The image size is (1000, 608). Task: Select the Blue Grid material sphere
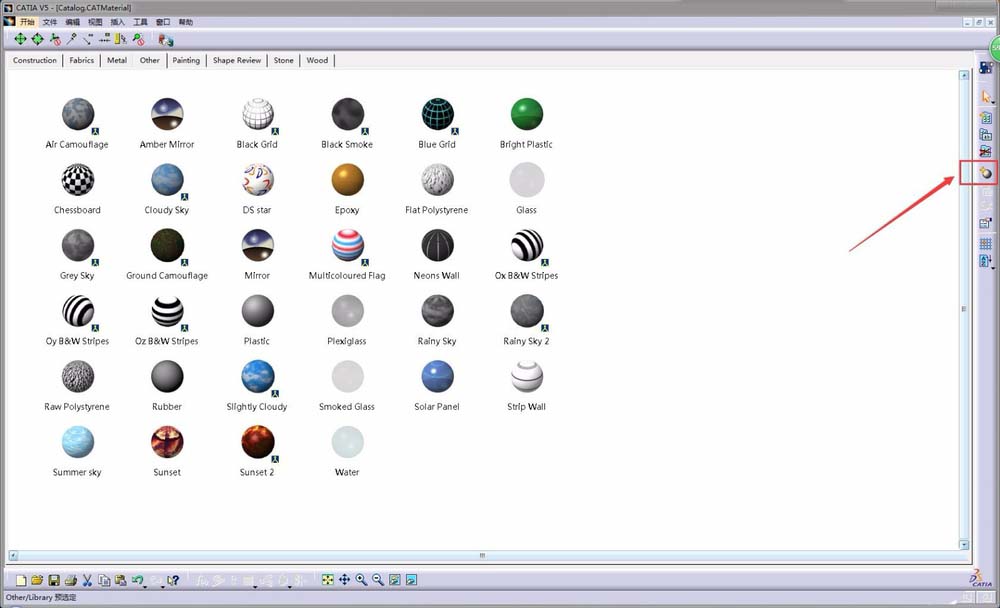pyautogui.click(x=438, y=114)
